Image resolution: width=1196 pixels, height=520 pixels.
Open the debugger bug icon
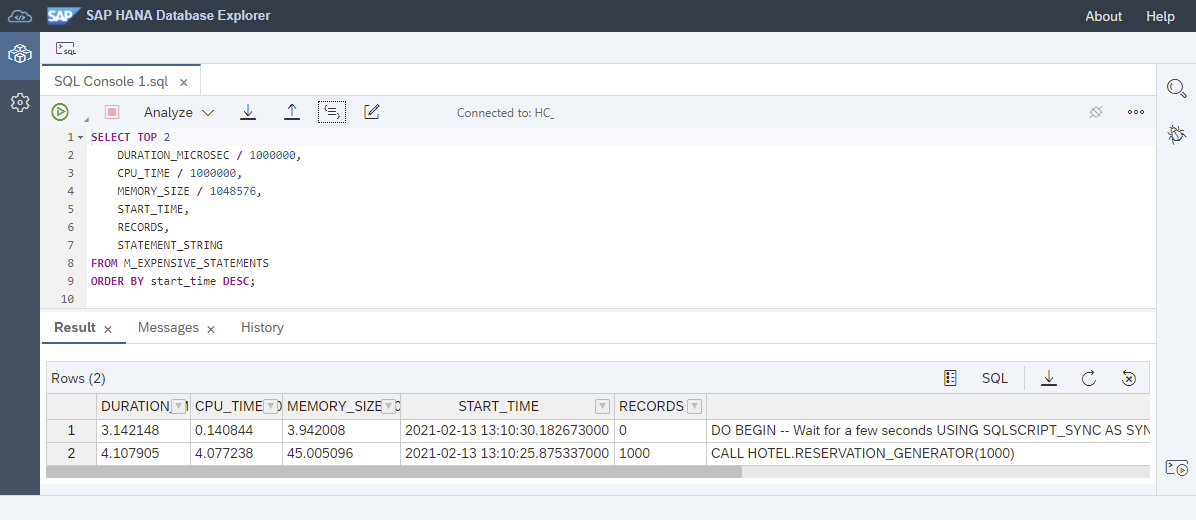pos(1176,136)
